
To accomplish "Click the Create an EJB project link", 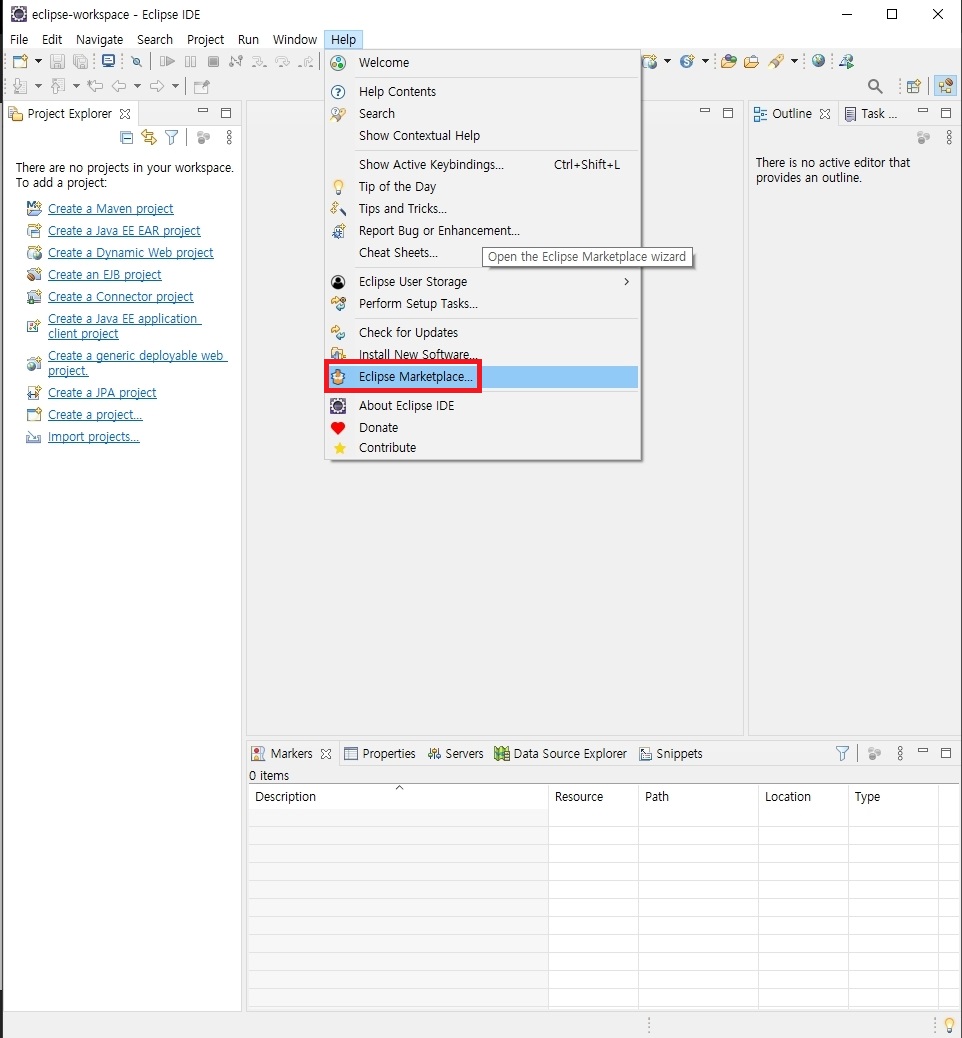I will tap(105, 275).
